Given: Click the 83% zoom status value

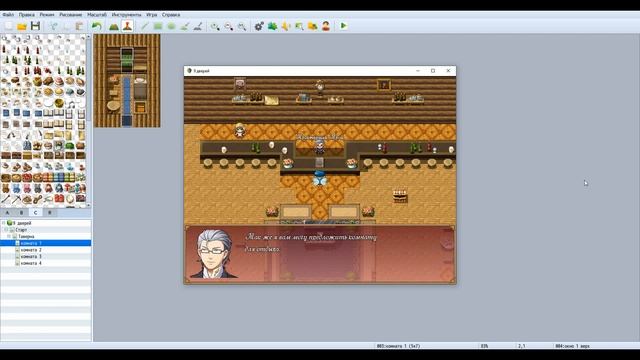Looking at the screenshot, I should (484, 346).
